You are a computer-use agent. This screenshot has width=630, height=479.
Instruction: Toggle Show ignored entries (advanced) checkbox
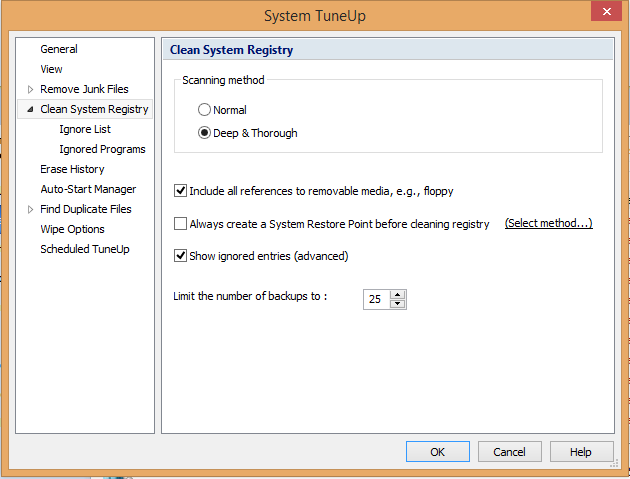(180, 256)
